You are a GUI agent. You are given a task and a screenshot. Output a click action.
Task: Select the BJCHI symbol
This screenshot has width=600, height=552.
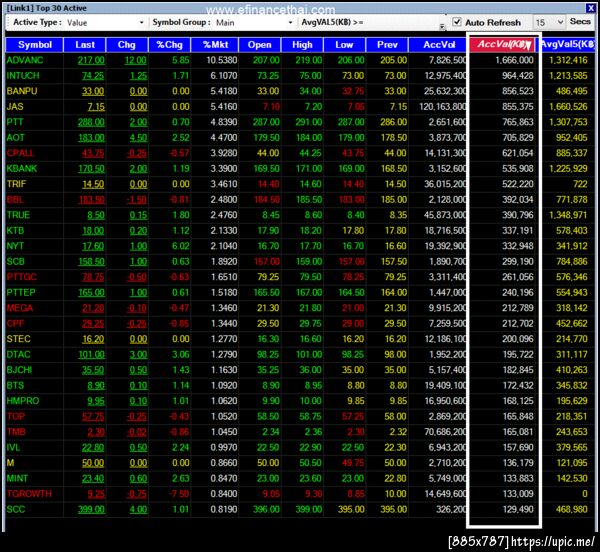(19, 370)
